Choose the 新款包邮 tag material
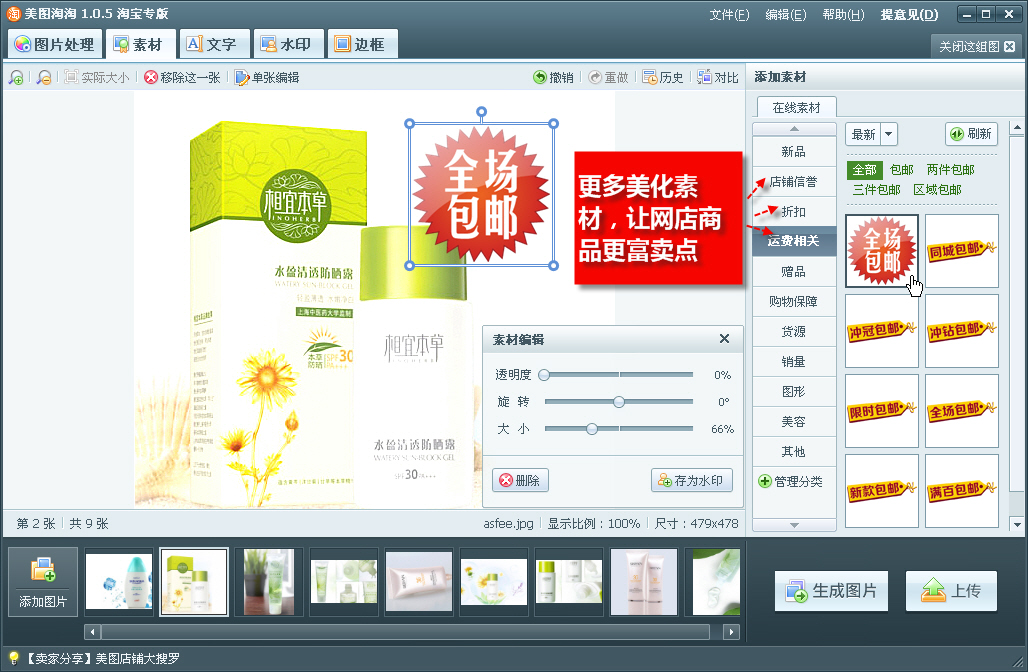1028x672 pixels. 881,491
